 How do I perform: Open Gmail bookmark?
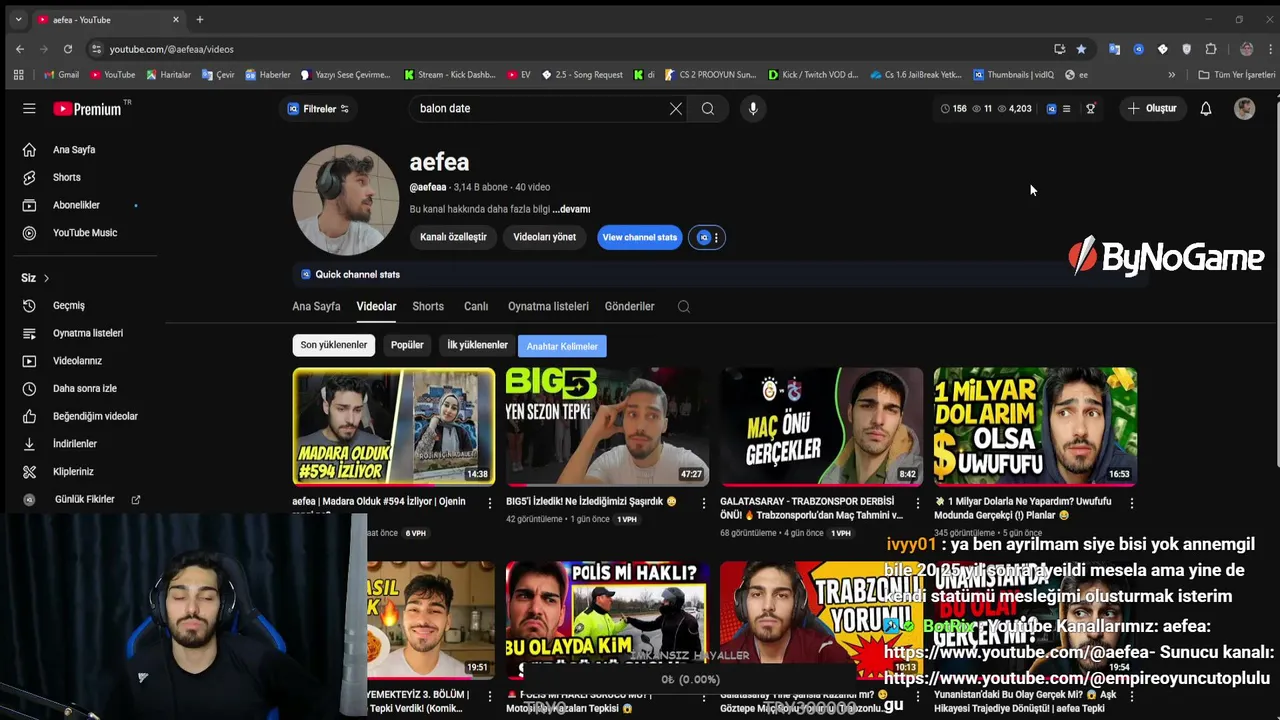61,75
